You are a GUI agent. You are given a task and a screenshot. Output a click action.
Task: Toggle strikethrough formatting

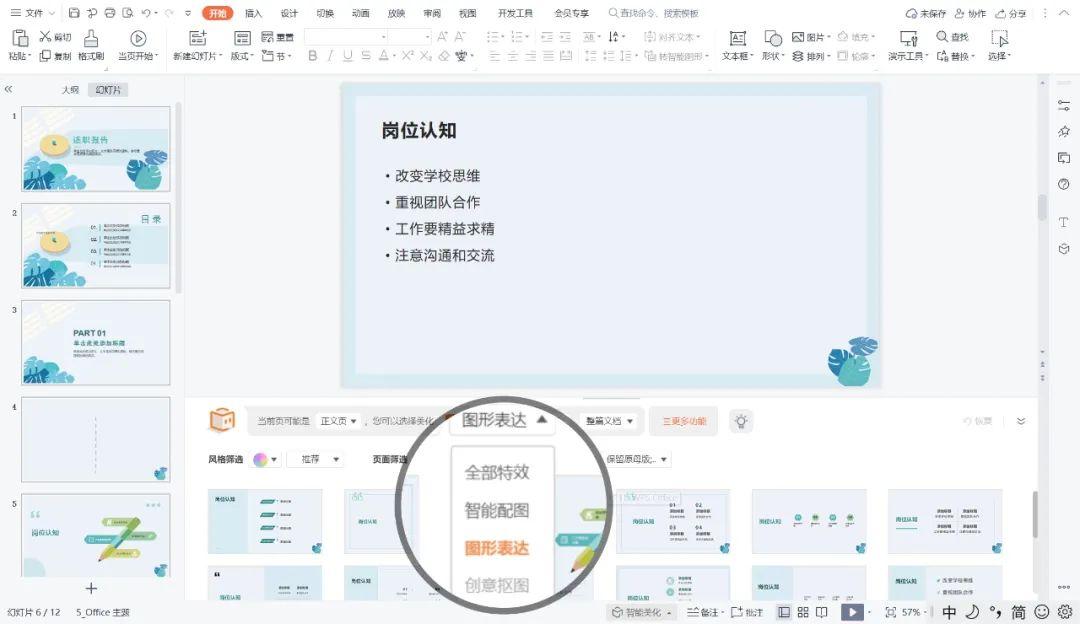tap(366, 56)
